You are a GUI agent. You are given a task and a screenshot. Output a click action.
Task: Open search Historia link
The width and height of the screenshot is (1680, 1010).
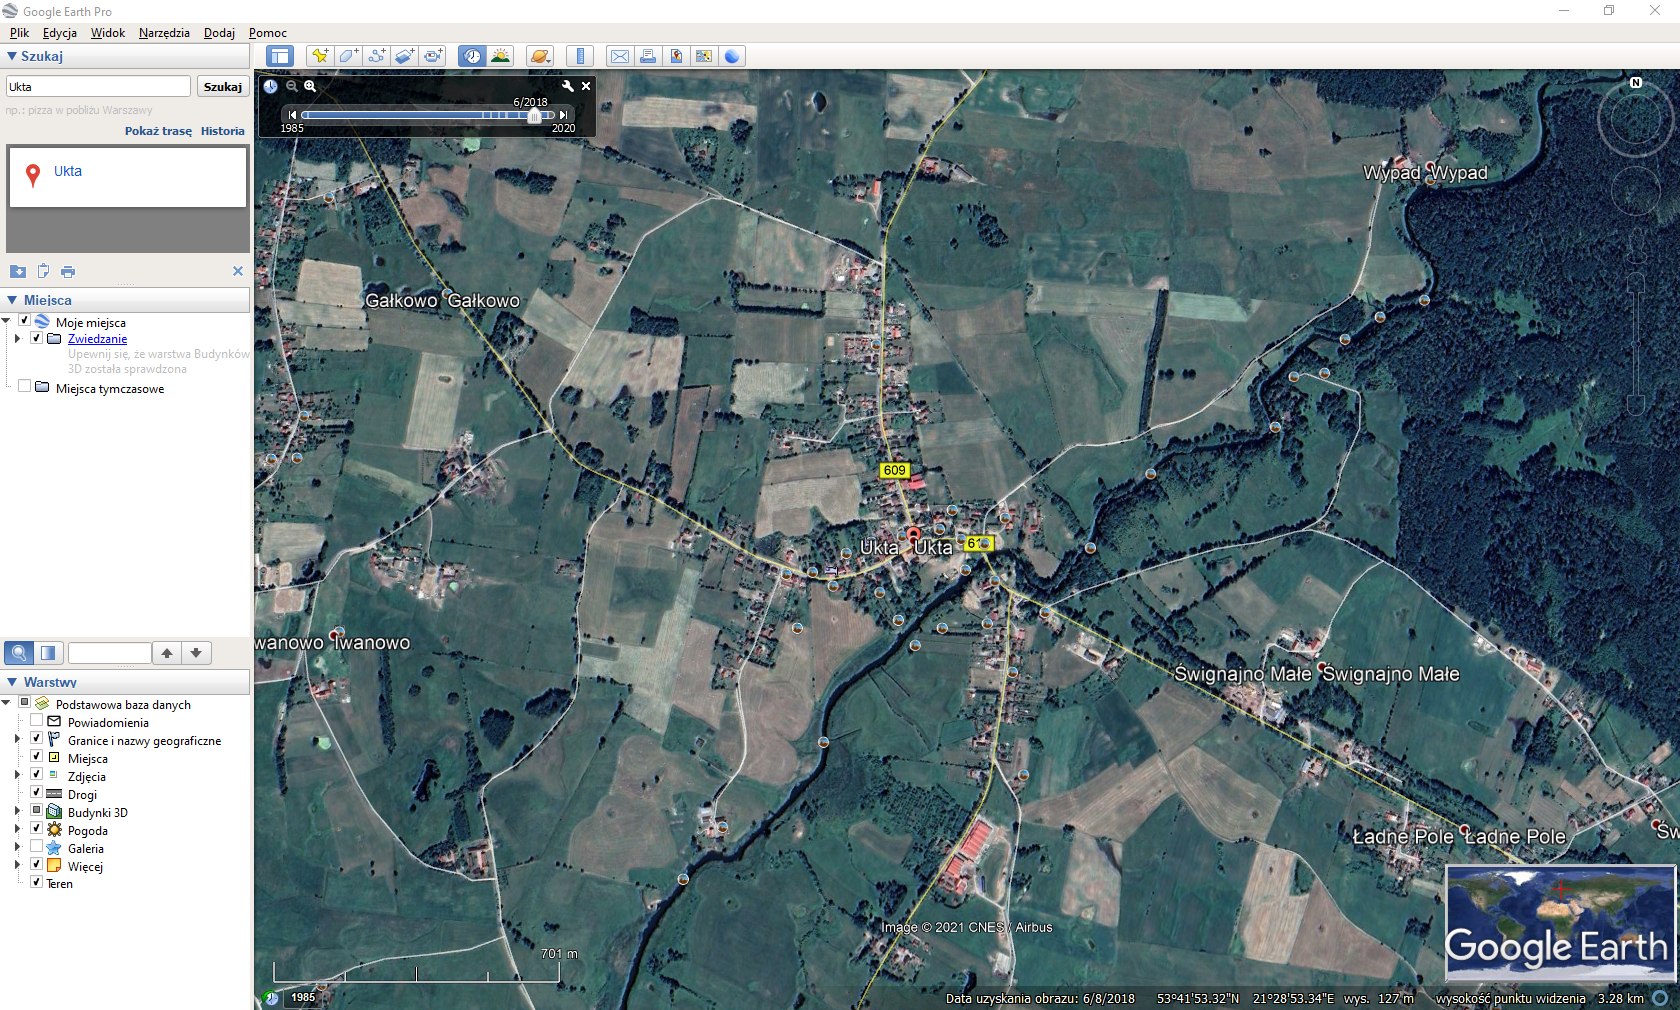[222, 131]
